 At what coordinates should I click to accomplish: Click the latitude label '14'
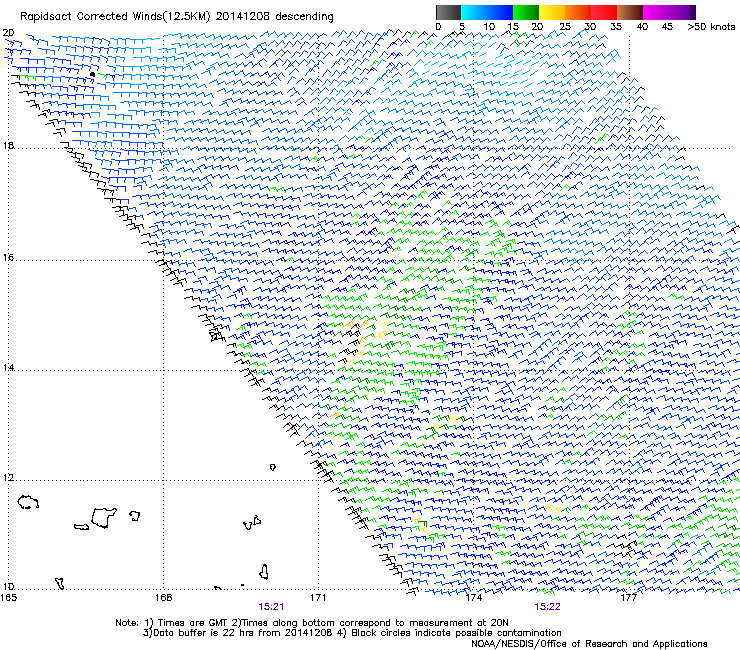tap(8, 367)
